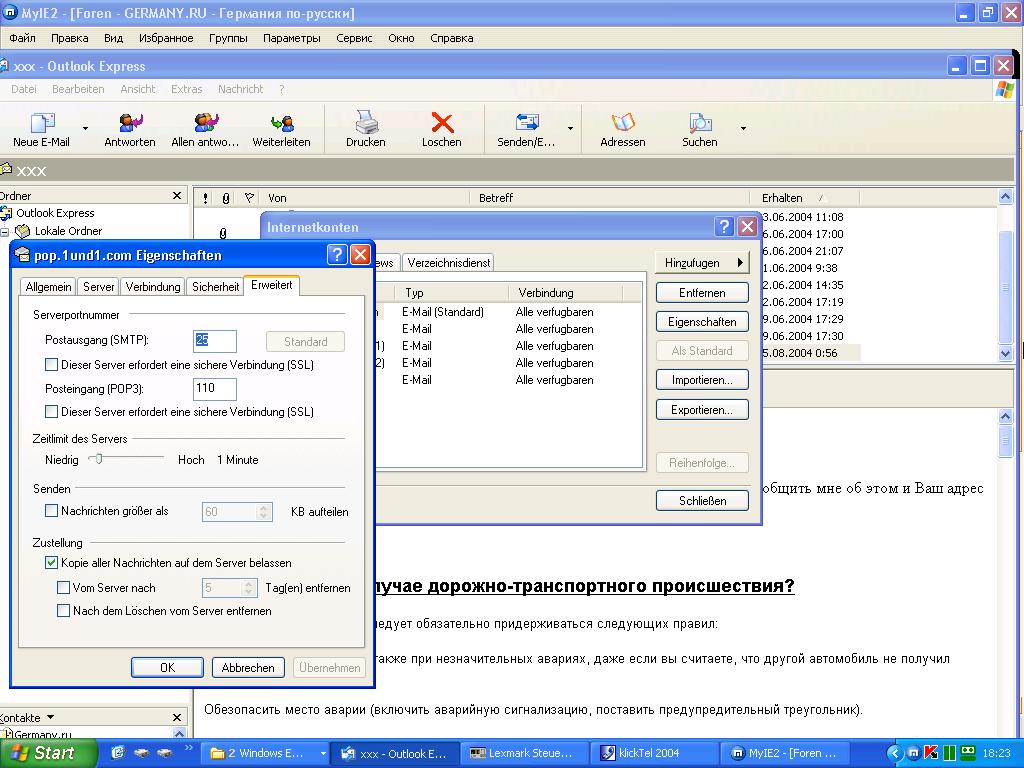Open the Adressen address book icon

point(622,122)
